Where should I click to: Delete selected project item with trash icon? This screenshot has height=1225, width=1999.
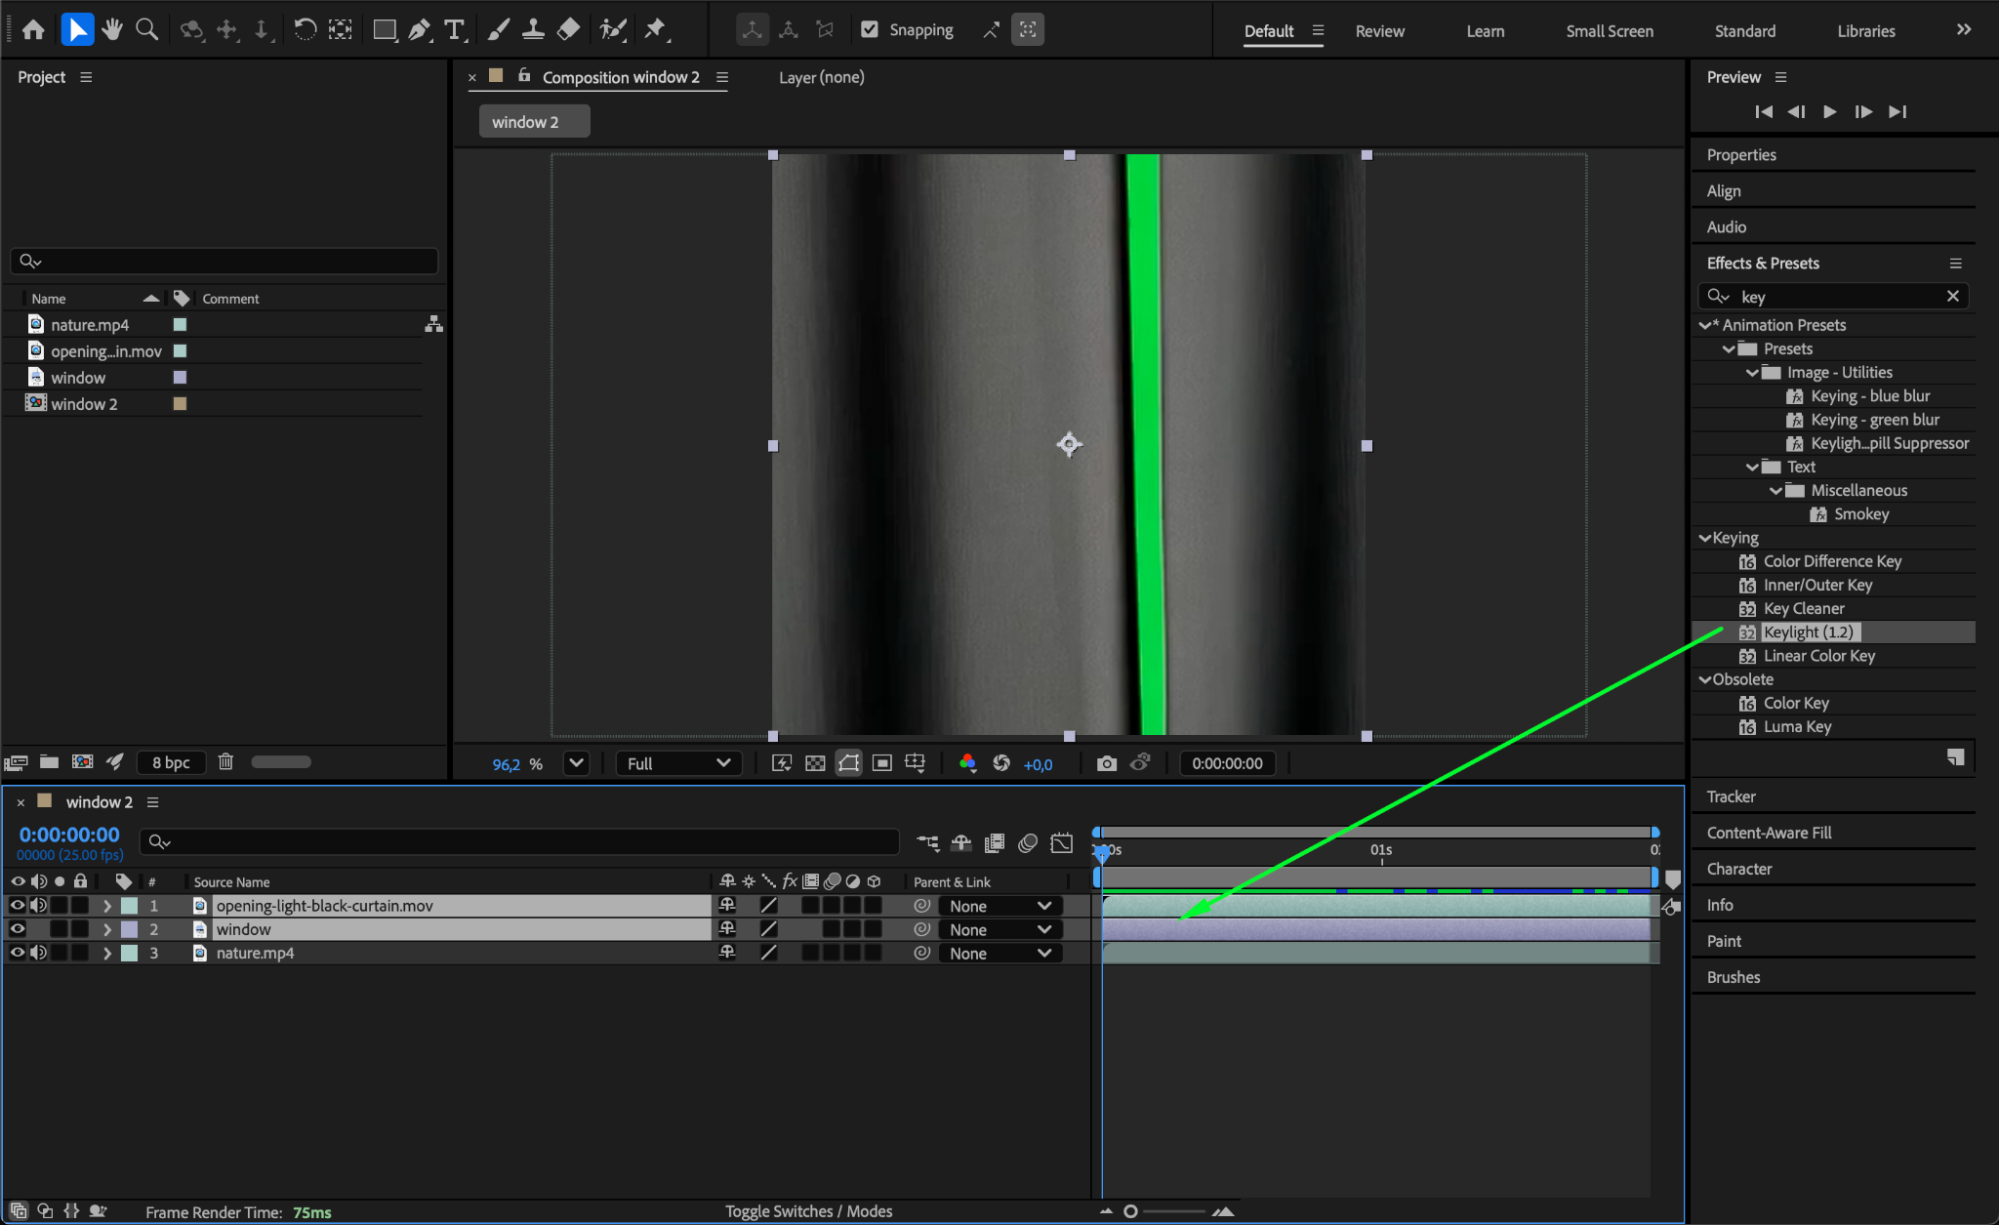coord(226,762)
